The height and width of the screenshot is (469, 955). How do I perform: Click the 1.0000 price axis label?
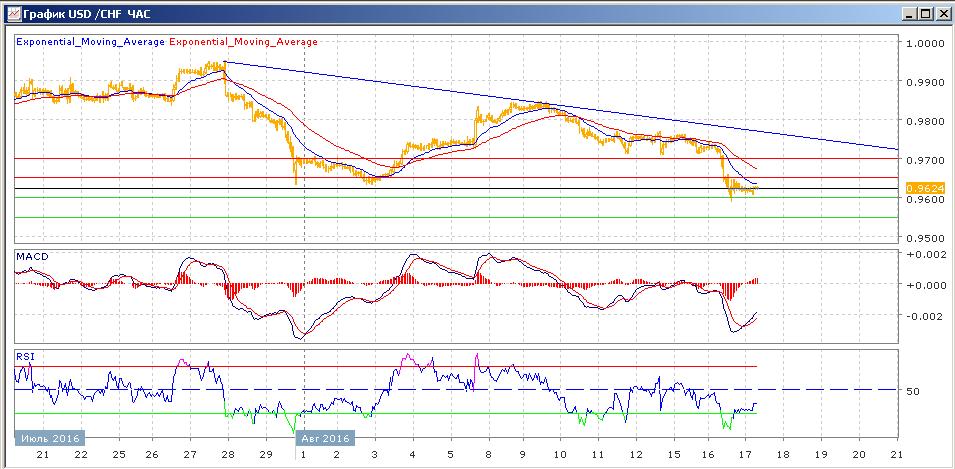pos(924,44)
